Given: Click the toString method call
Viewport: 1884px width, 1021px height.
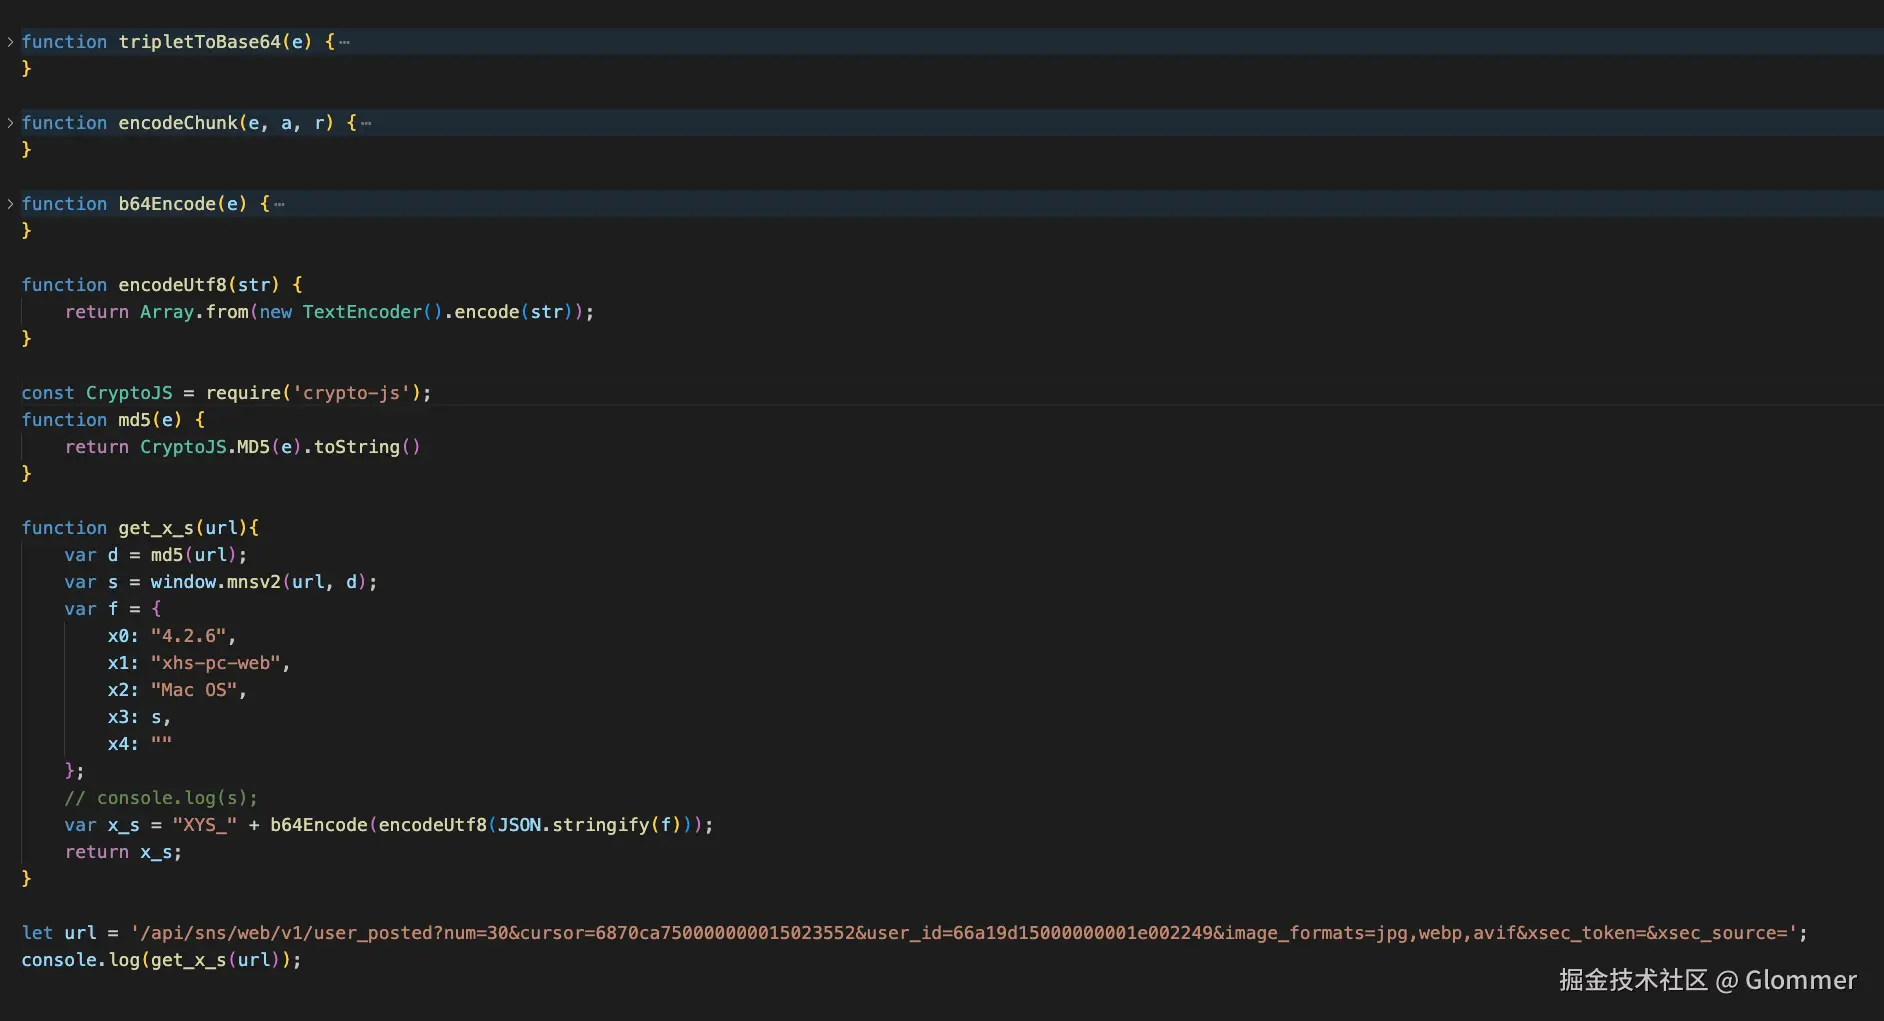Looking at the screenshot, I should click(x=357, y=447).
